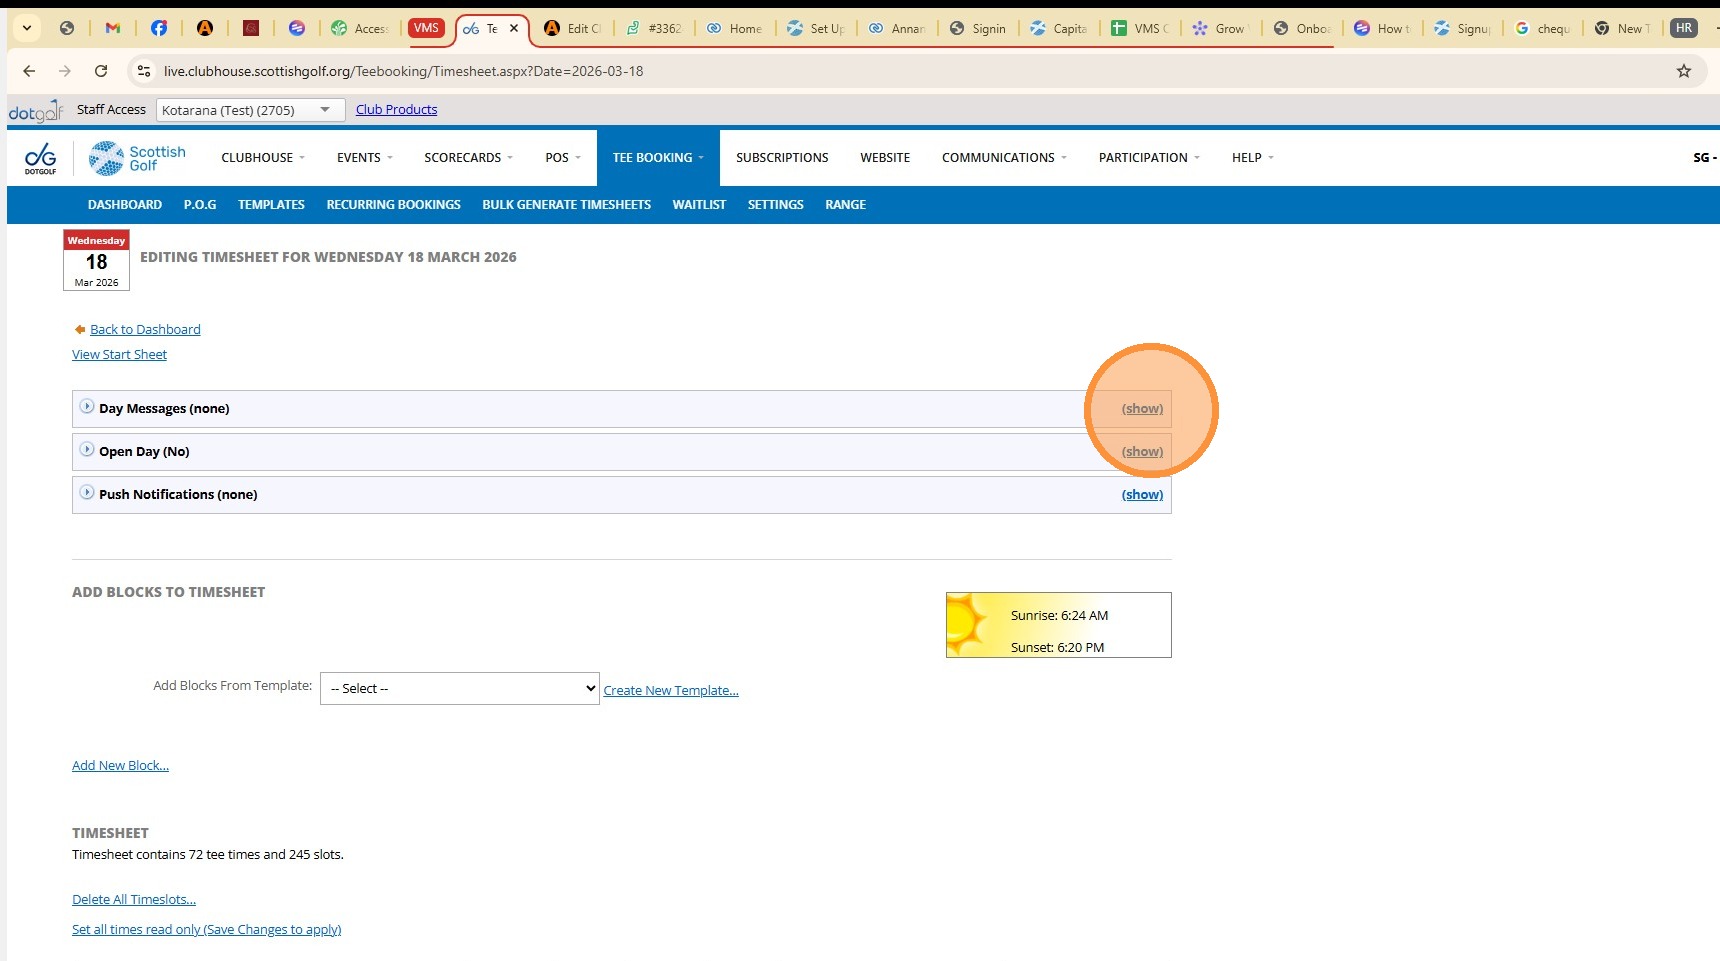Click the dotgolf logo in the staff bar
The image size is (1720, 961).
point(36,112)
